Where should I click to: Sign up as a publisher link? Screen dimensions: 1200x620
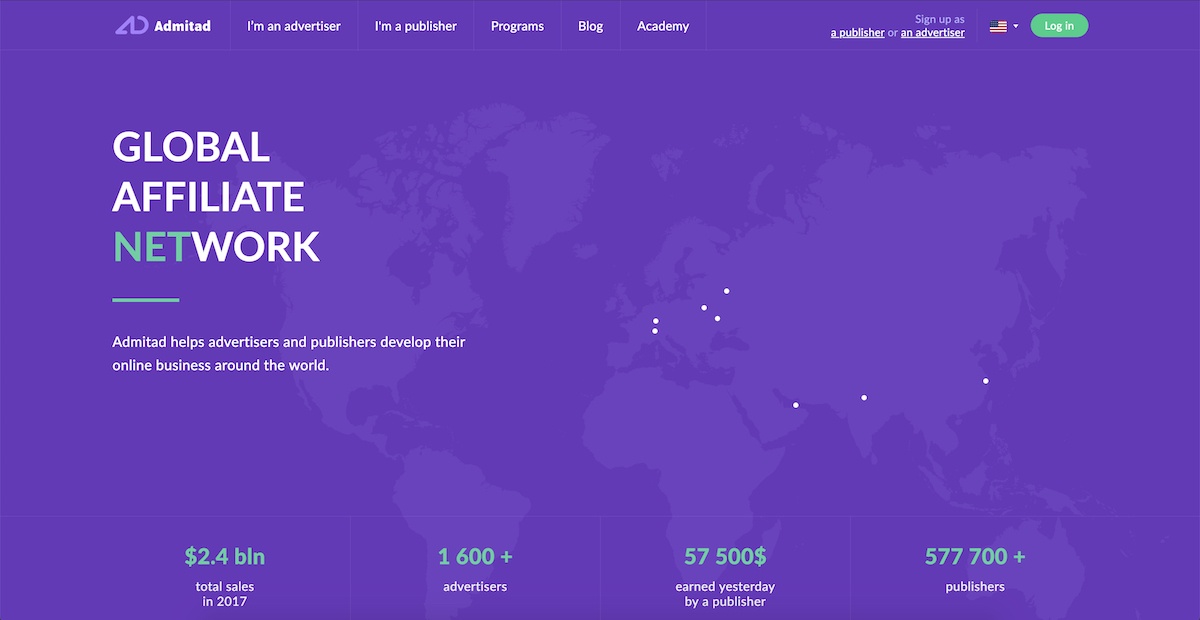(858, 33)
